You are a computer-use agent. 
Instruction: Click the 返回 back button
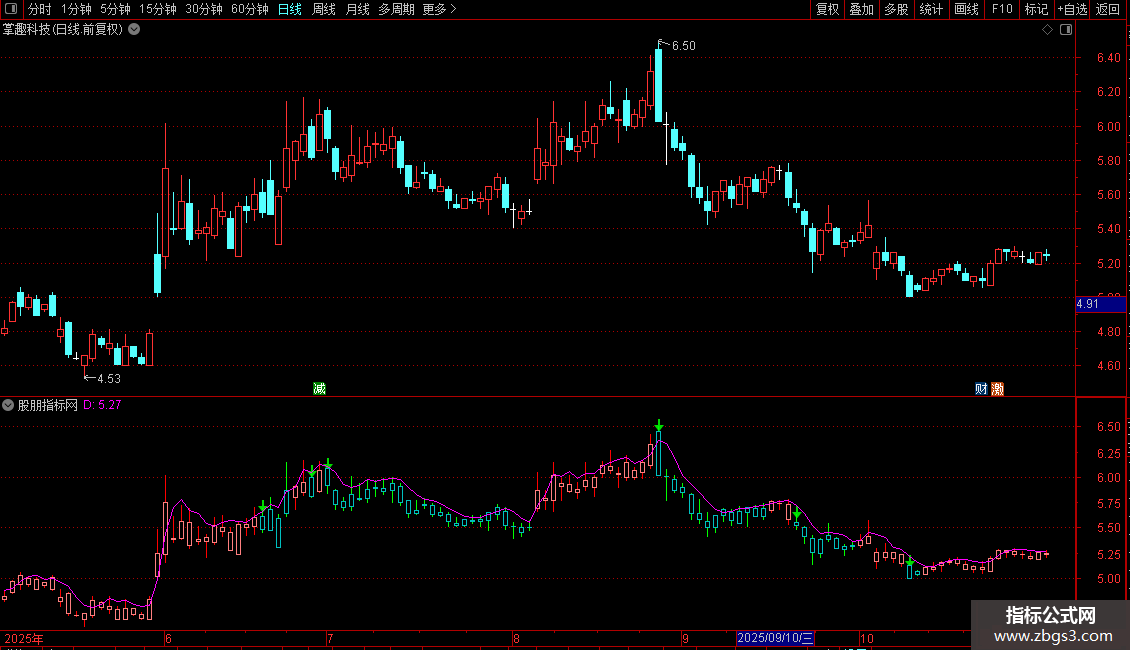pyautogui.click(x=1108, y=9)
